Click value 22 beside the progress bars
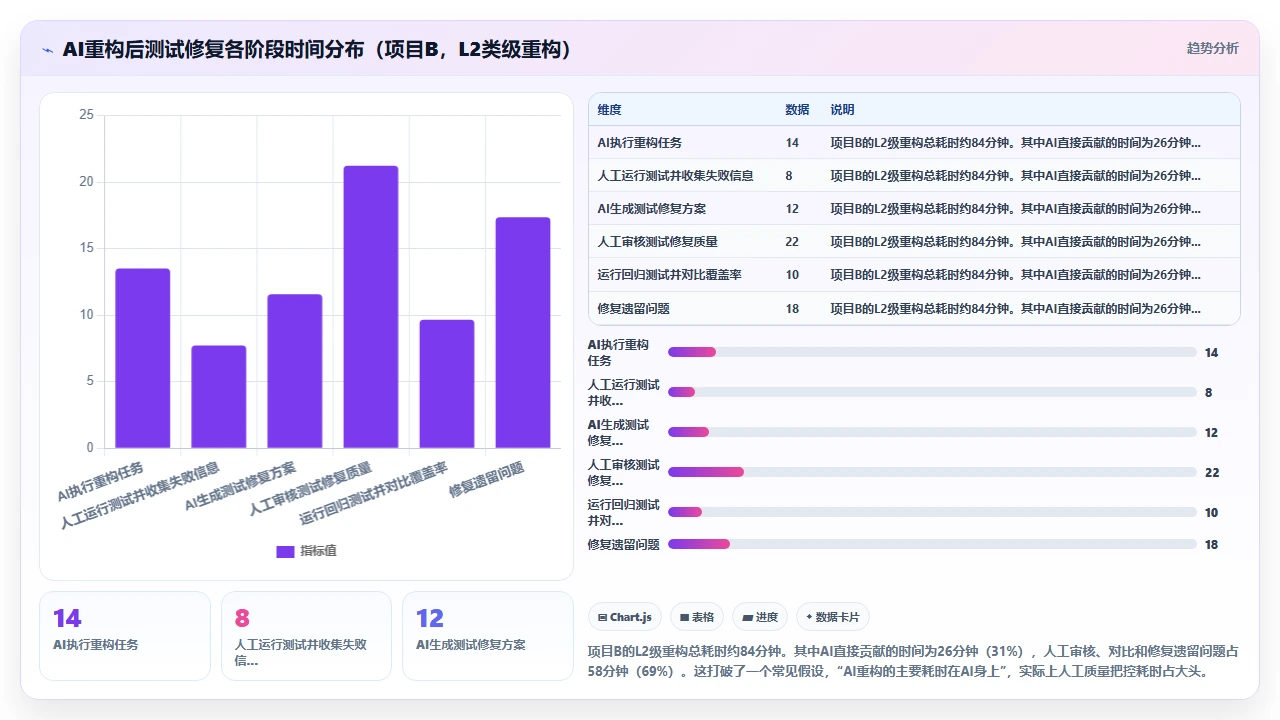Screen dimensions: 1280x720 [x=1212, y=472]
